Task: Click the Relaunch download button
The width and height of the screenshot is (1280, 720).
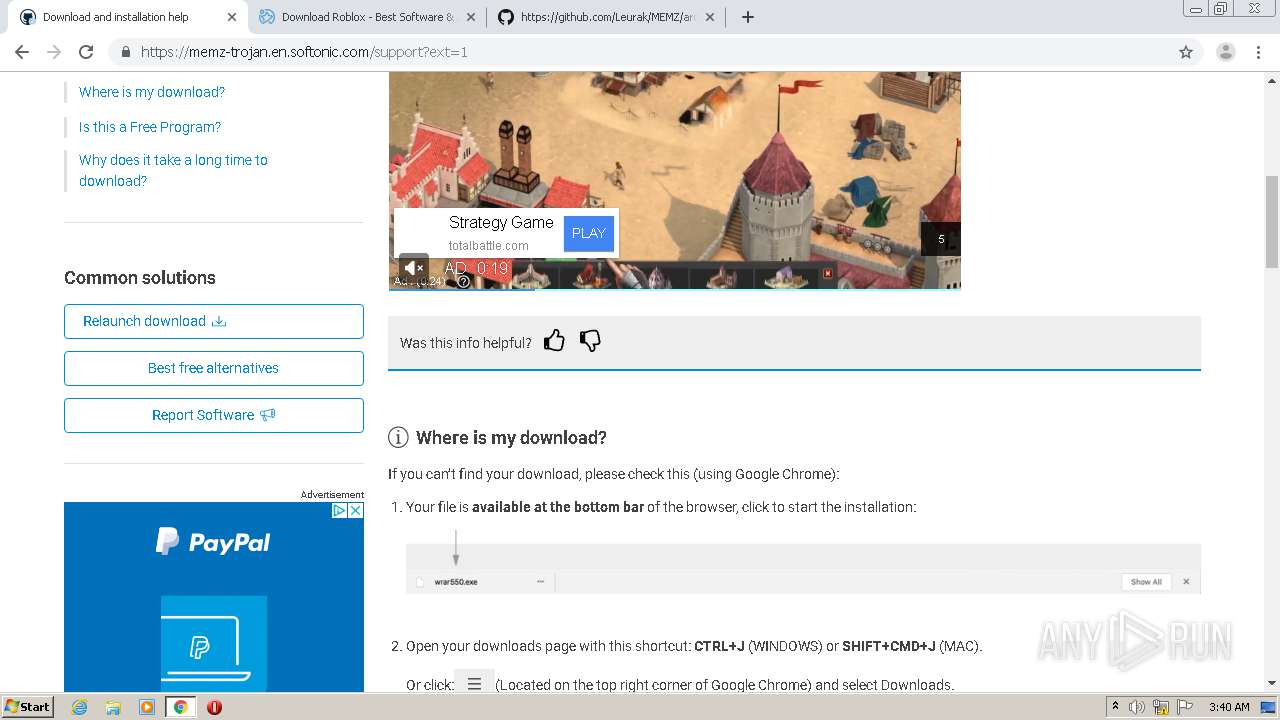Action: [x=214, y=321]
